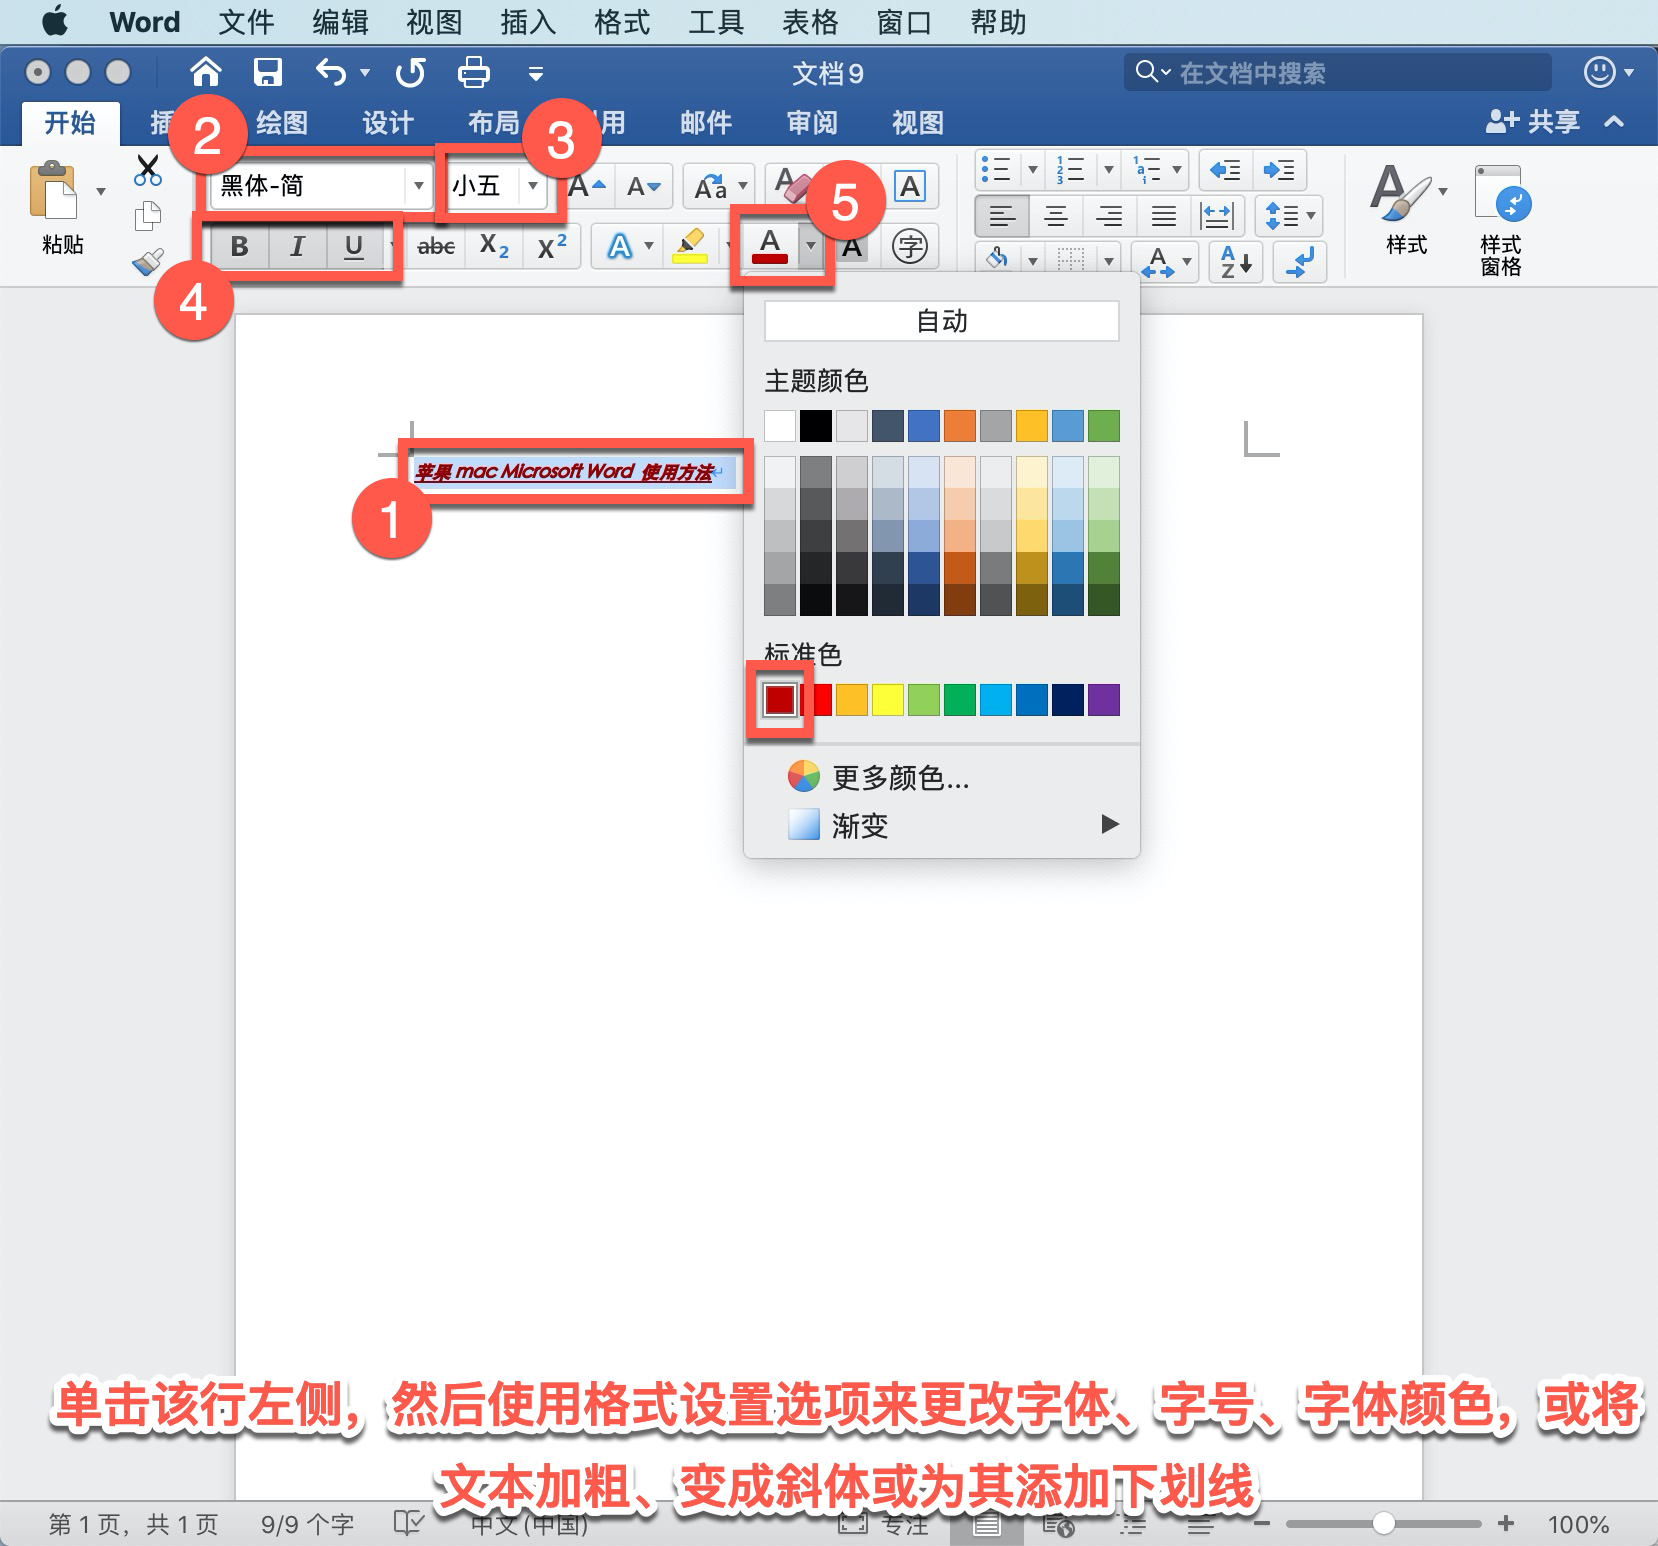Paste clipboard contents using 粘贴
The height and width of the screenshot is (1546, 1658).
pos(62,208)
